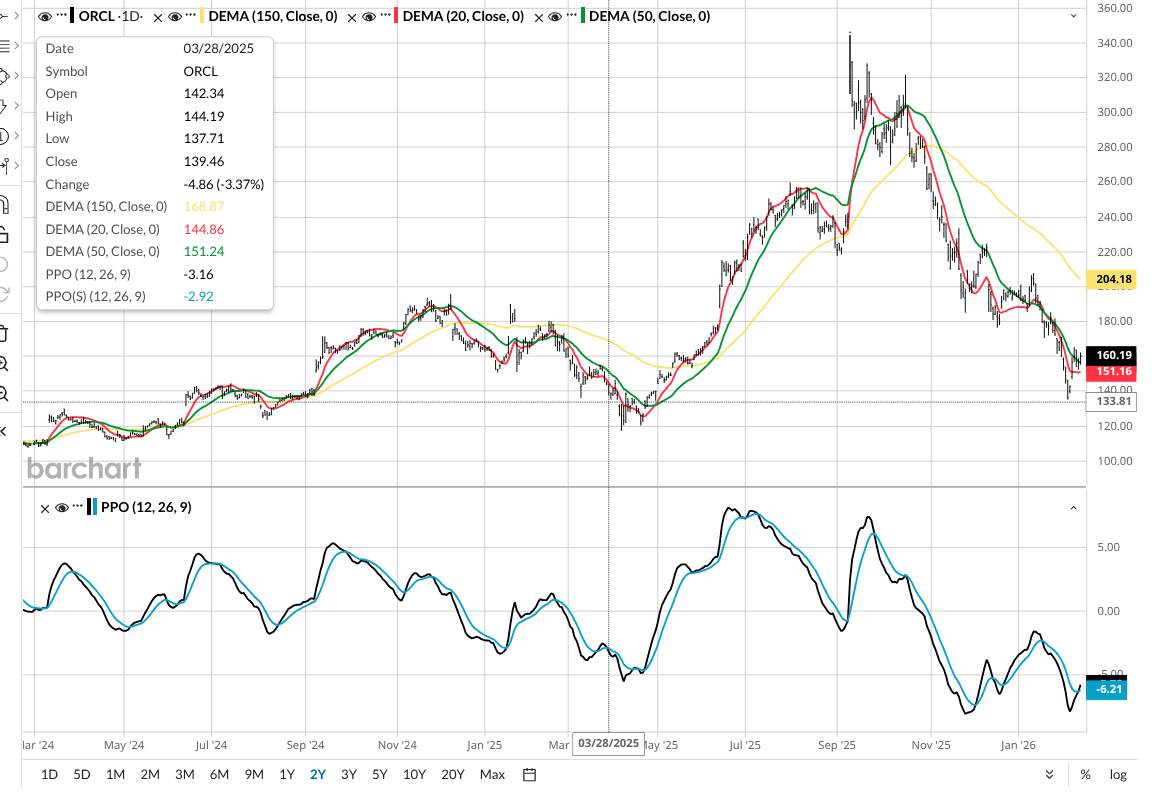Remove the DEMA (20, Close, 0) indicator

(x=352, y=17)
